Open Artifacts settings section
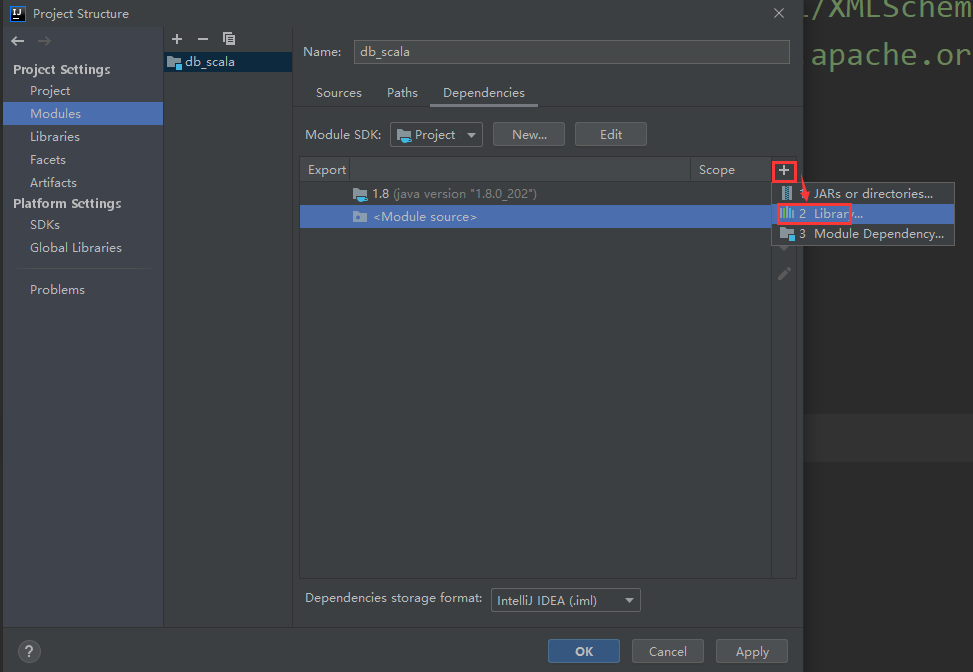This screenshot has height=672, width=973. 53,182
